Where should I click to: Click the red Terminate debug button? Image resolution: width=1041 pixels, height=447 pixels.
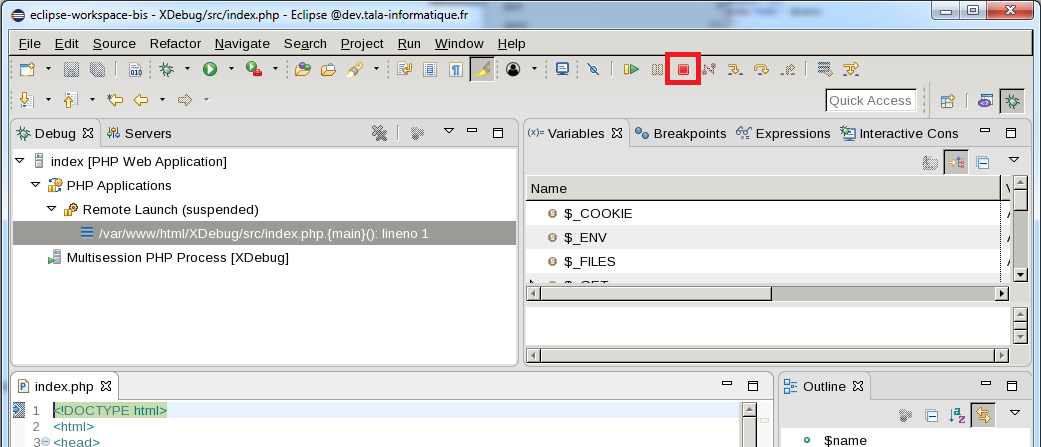tap(683, 70)
